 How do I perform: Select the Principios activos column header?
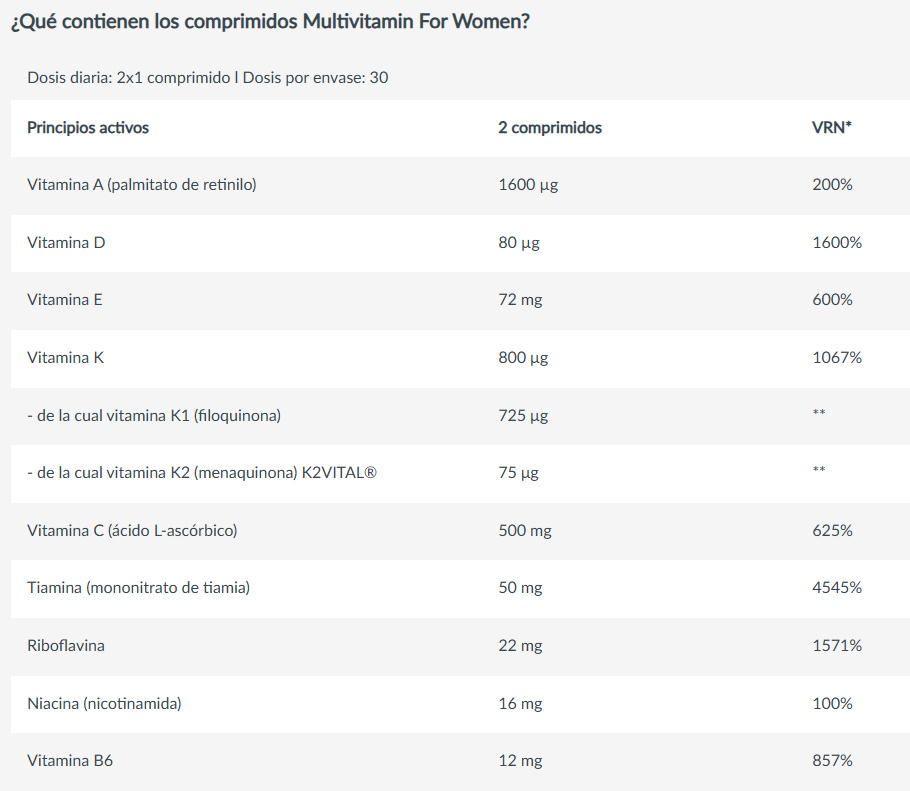[x=88, y=128]
